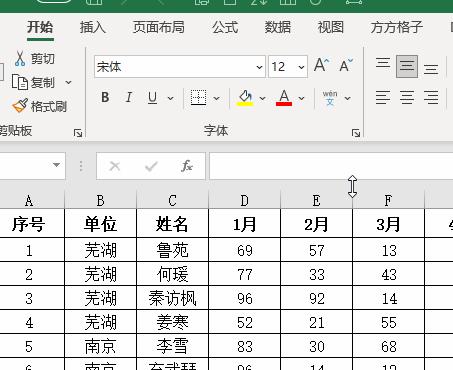The image size is (453, 370).
Task: Toggle middle vertical alignment
Action: click(407, 66)
